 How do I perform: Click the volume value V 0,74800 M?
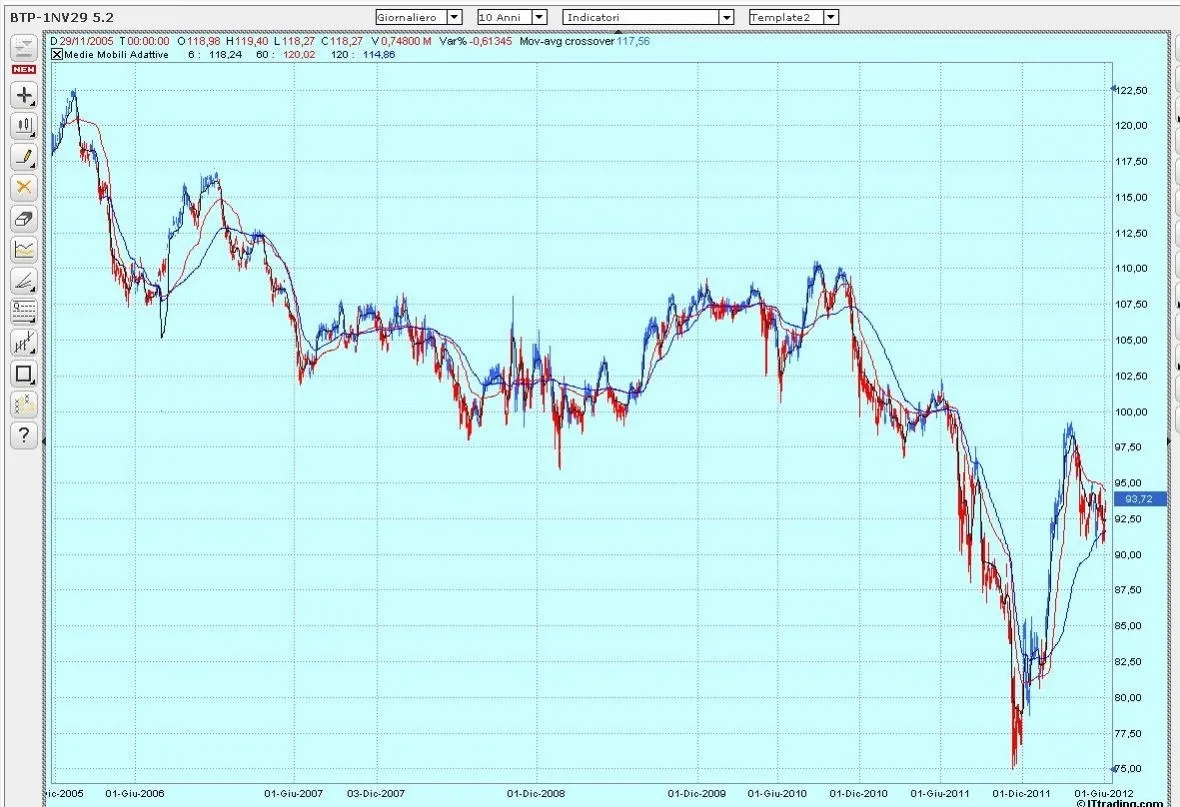(x=401, y=41)
